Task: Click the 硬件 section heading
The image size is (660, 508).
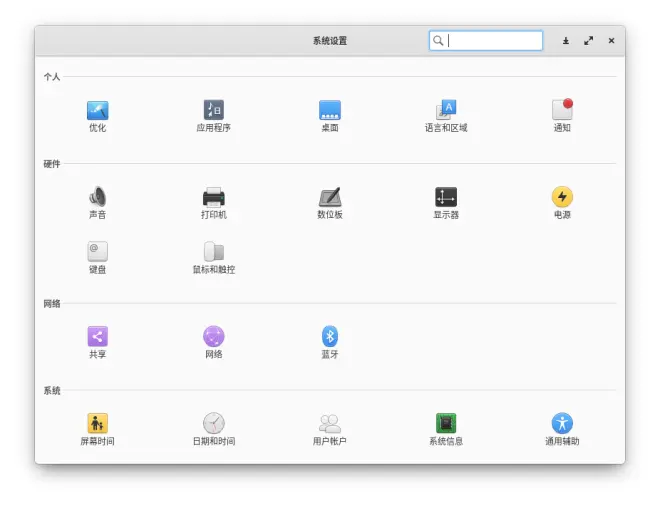Action: pos(52,164)
